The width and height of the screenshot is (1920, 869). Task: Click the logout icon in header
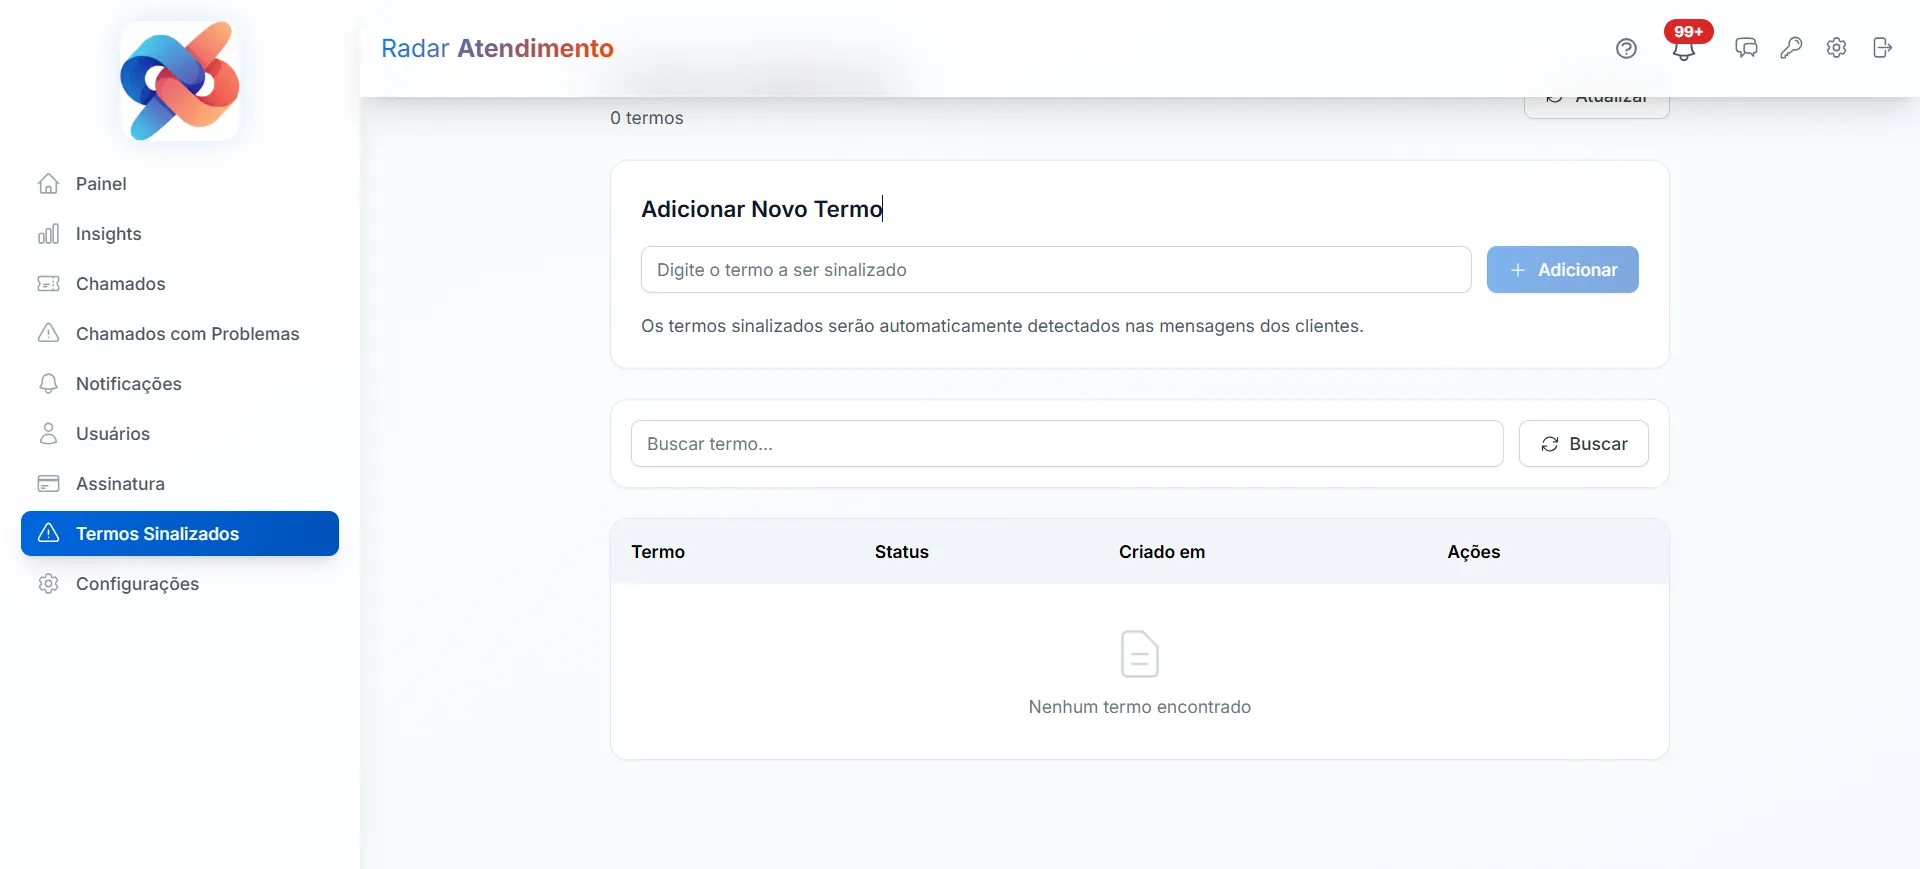pyautogui.click(x=1882, y=48)
